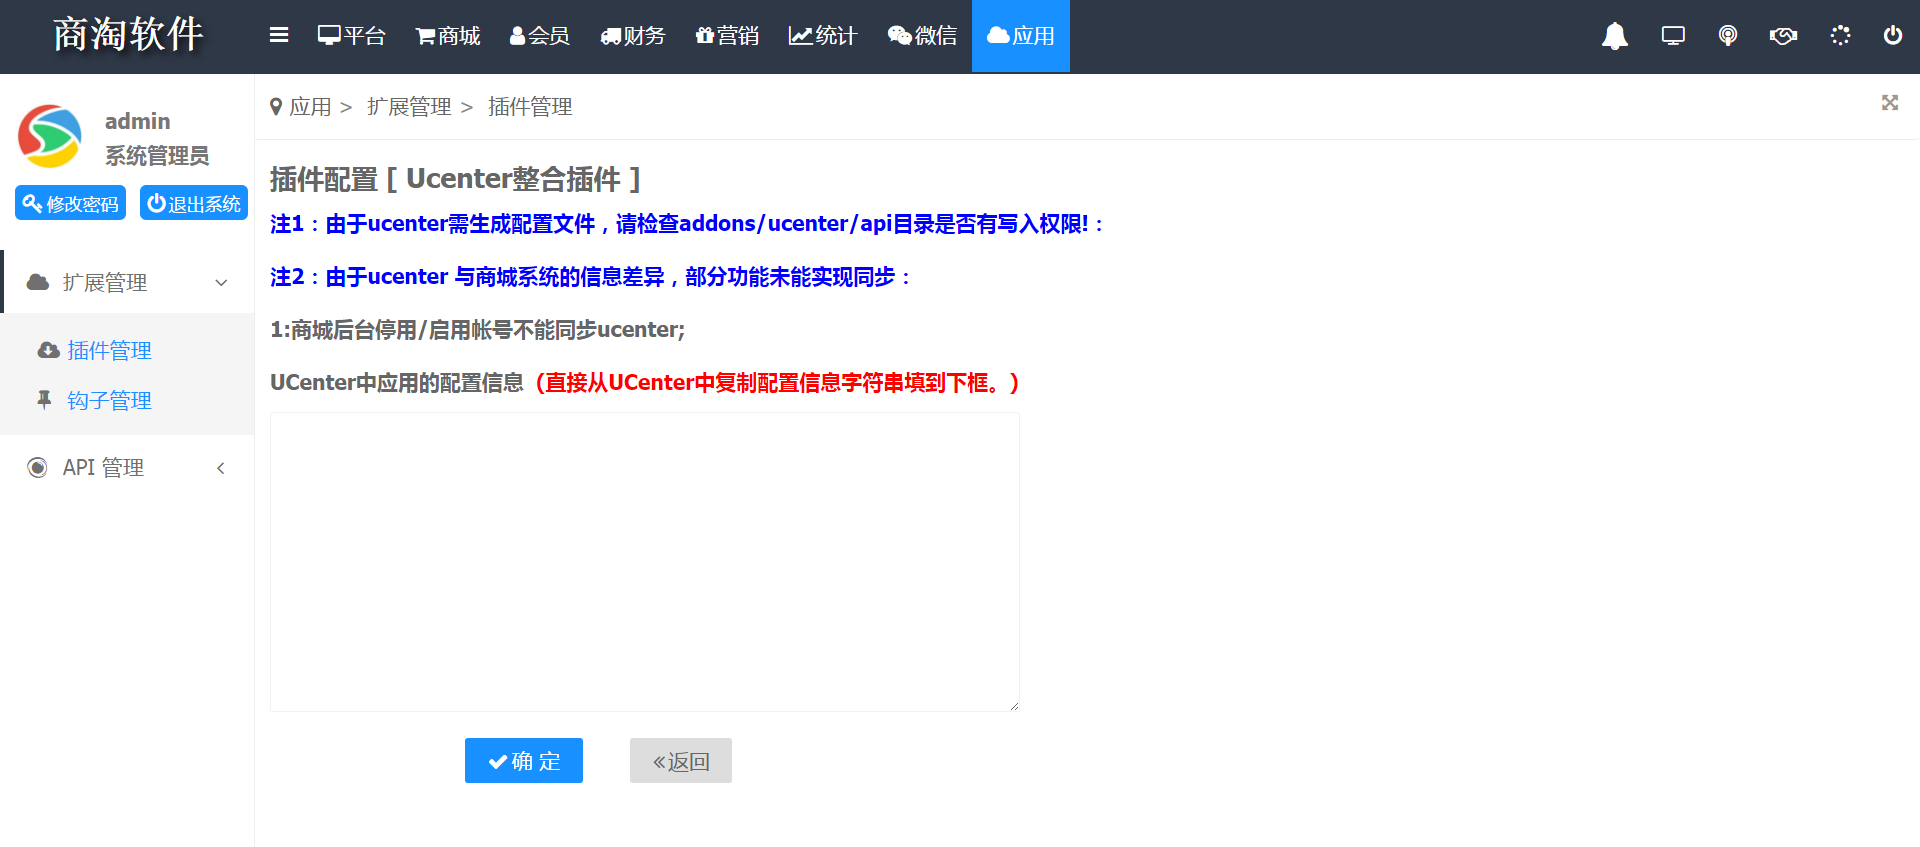Open 钩子管理 in the sidebar
Viewport: 1920px width, 847px height.
tap(109, 400)
